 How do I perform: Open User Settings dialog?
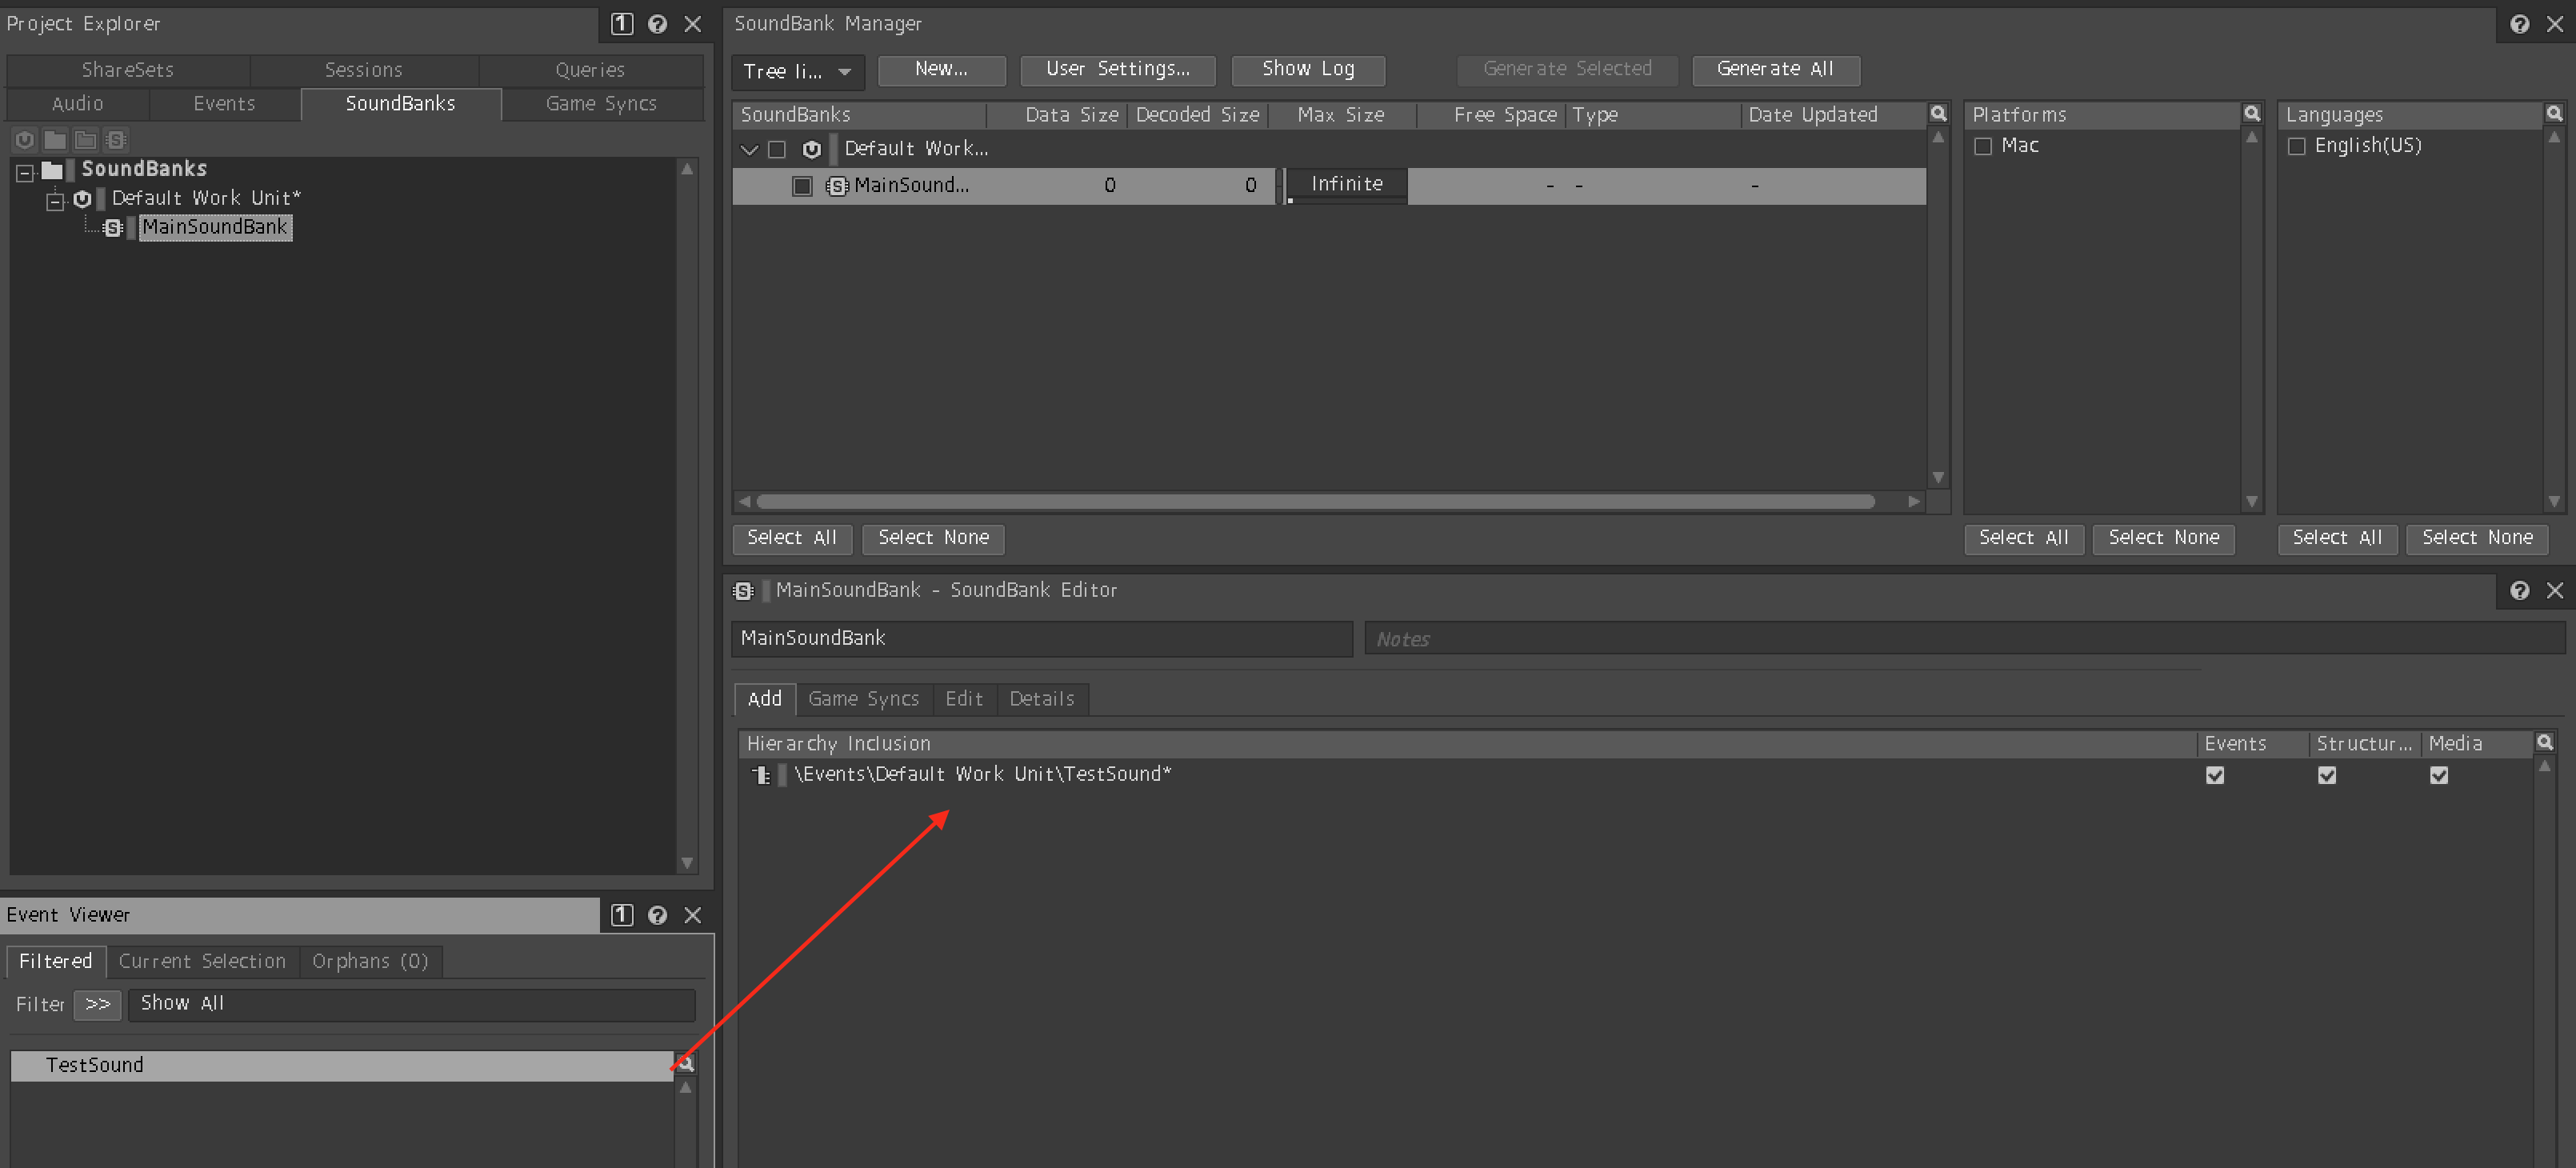pos(1117,69)
